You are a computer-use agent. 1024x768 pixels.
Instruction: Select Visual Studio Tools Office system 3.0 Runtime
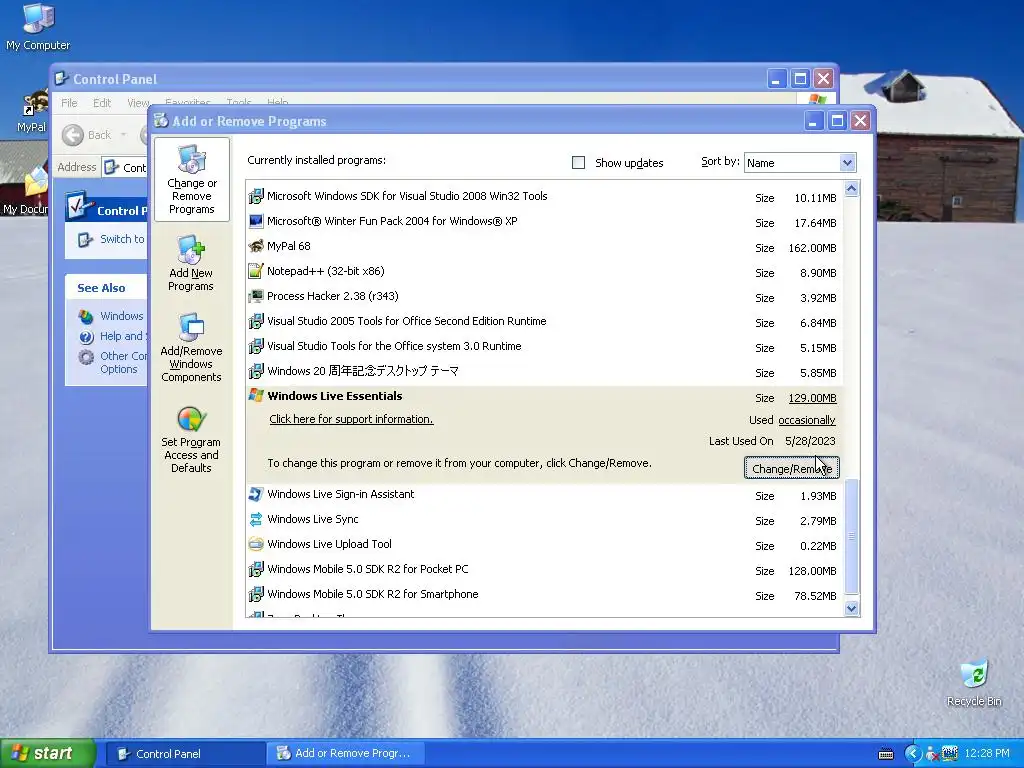(x=394, y=346)
